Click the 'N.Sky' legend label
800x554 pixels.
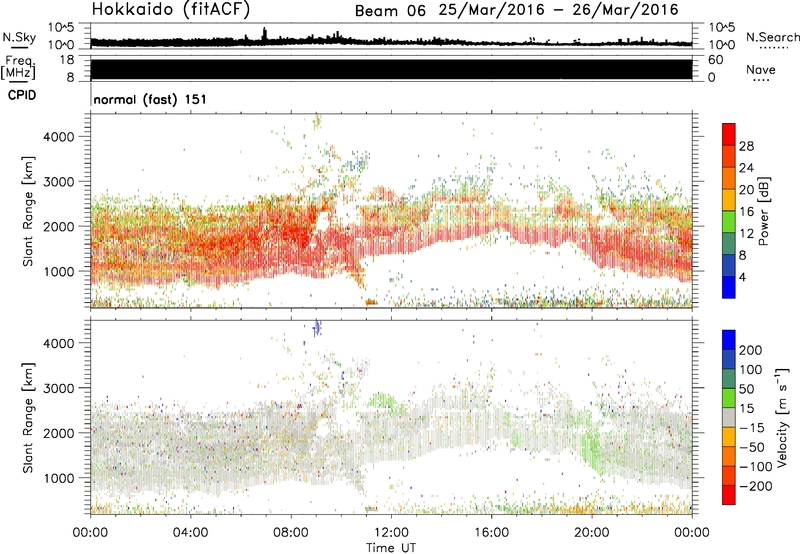pyautogui.click(x=19, y=37)
